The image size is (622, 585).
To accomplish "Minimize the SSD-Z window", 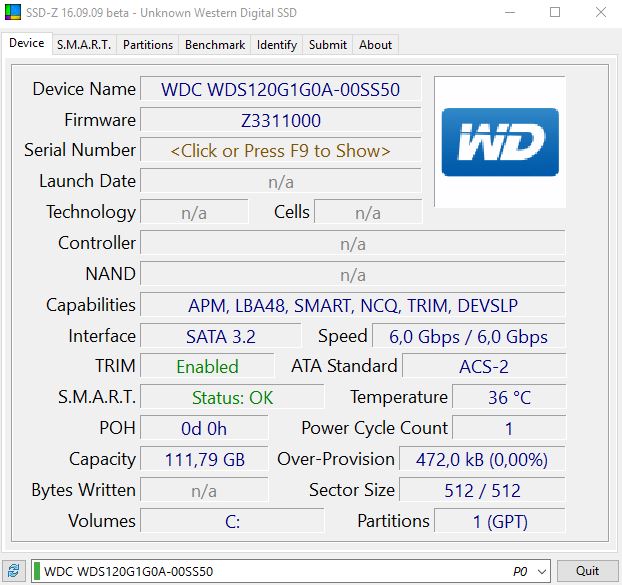I will pos(510,12).
